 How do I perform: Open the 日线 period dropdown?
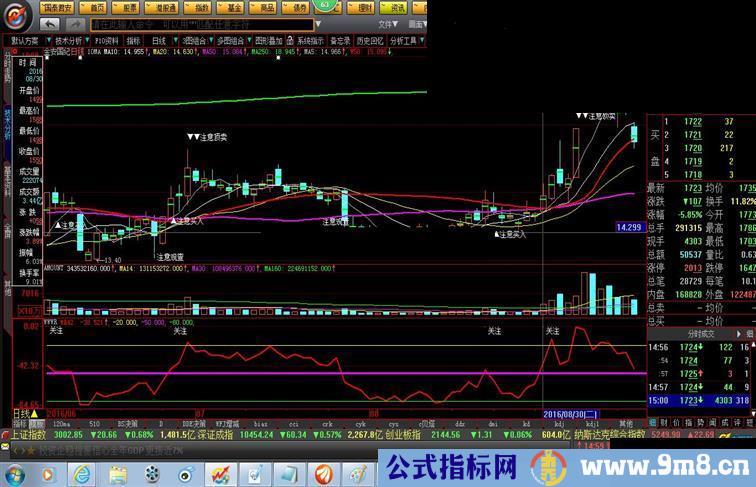(x=160, y=41)
